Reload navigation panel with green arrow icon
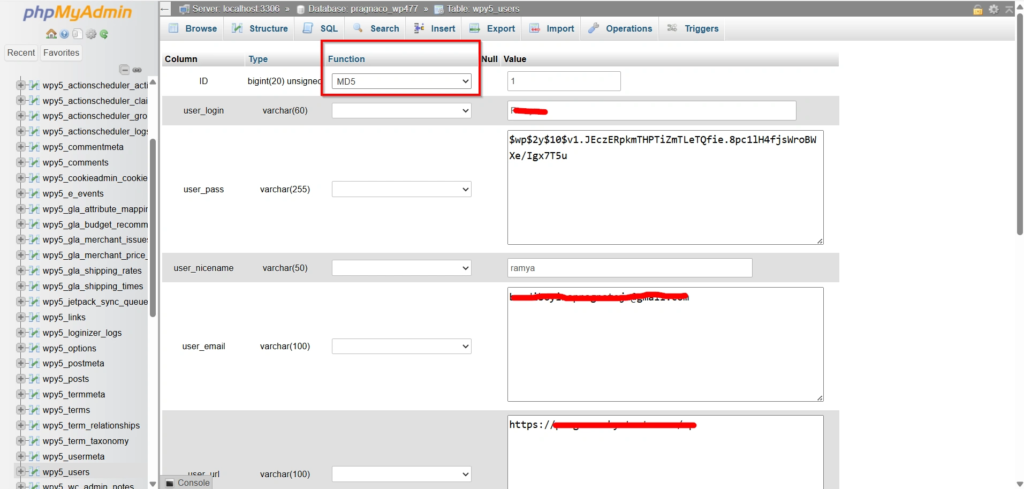1024x489 pixels. [x=104, y=34]
